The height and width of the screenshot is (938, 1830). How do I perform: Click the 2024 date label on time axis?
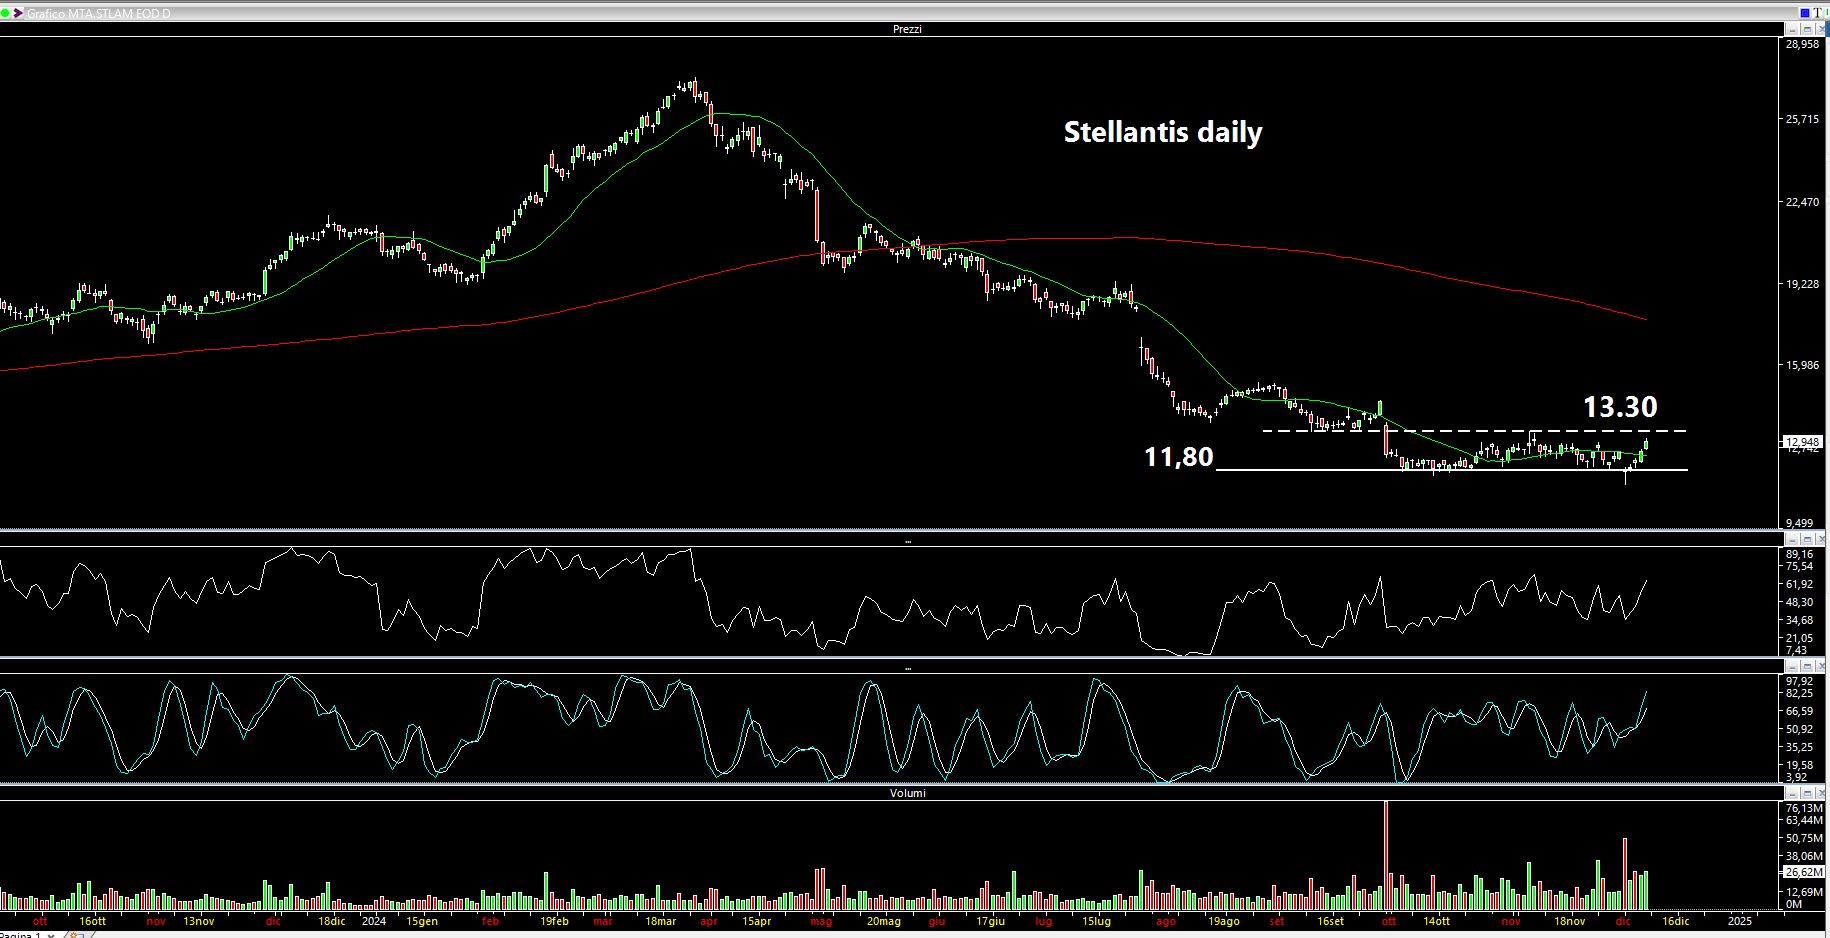pyautogui.click(x=374, y=921)
